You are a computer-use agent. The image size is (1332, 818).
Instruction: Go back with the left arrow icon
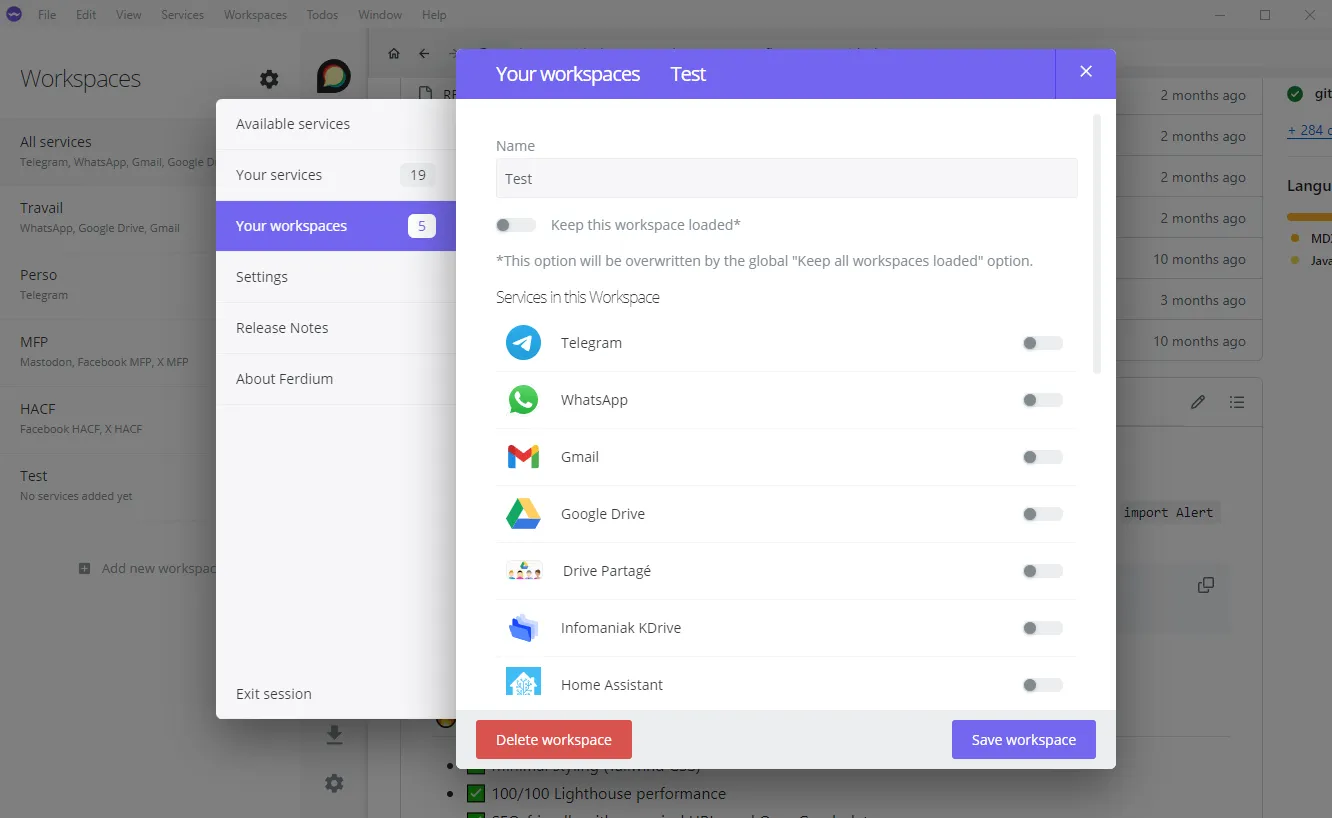pyautogui.click(x=424, y=54)
